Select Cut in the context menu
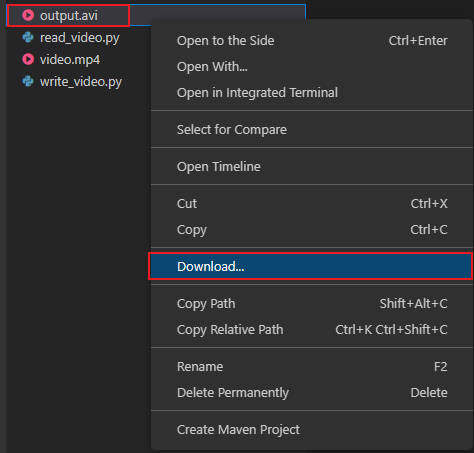 pyautogui.click(x=312, y=204)
